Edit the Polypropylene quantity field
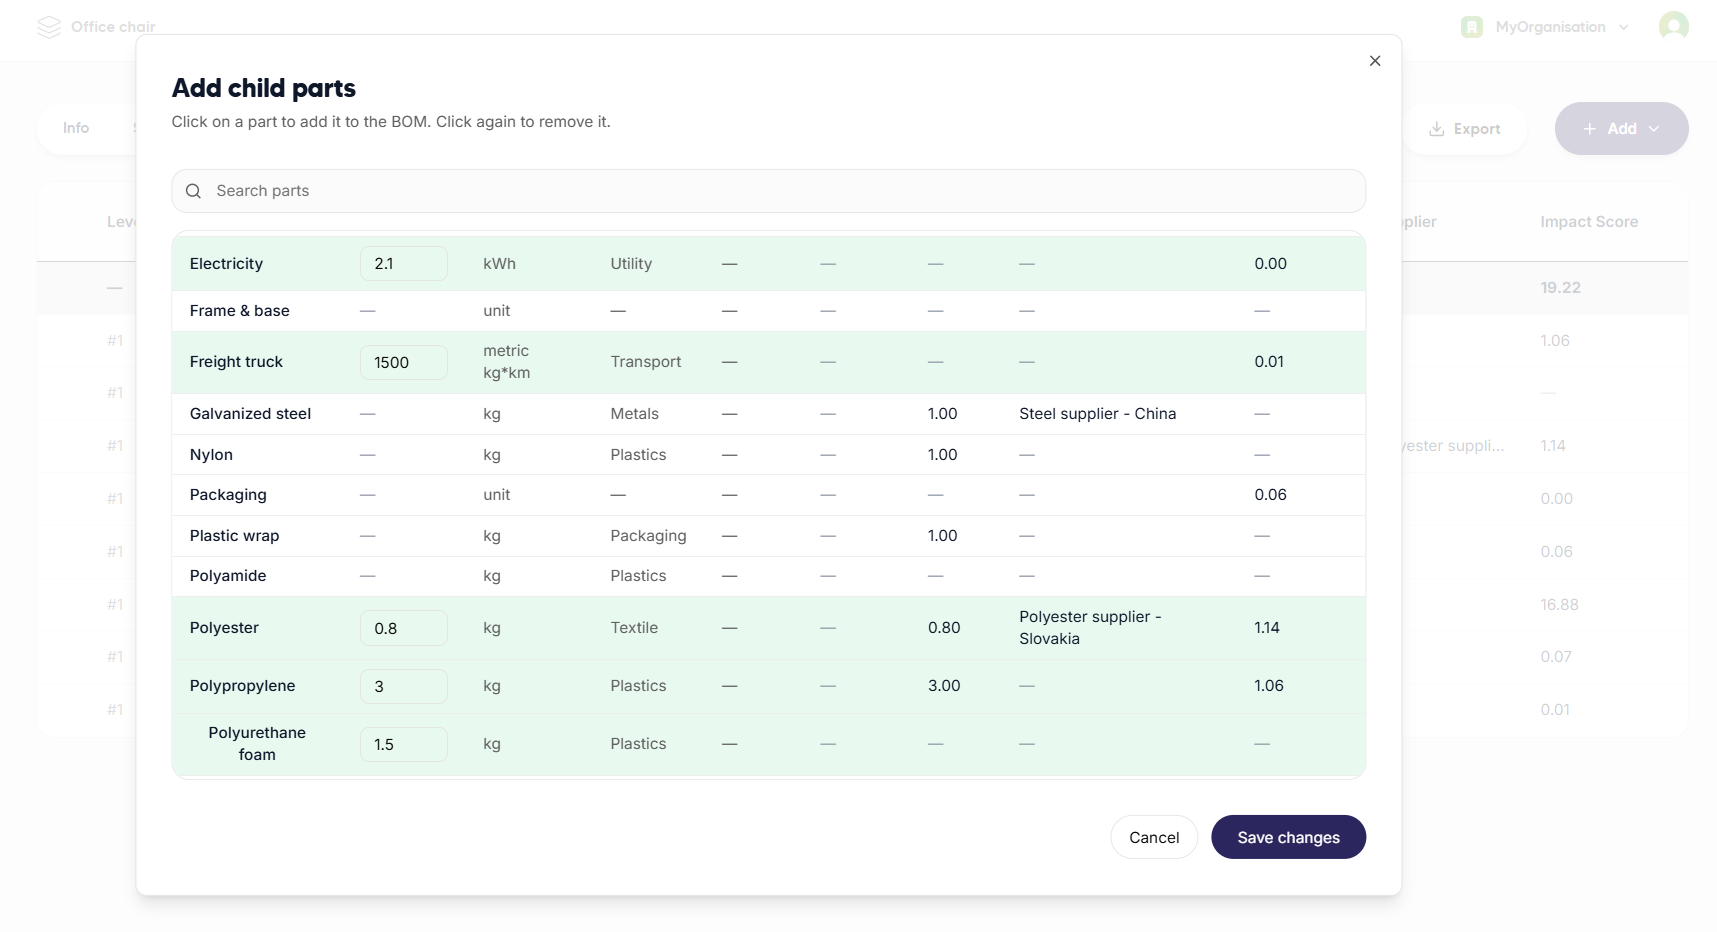The image size is (1717, 932). [403, 686]
